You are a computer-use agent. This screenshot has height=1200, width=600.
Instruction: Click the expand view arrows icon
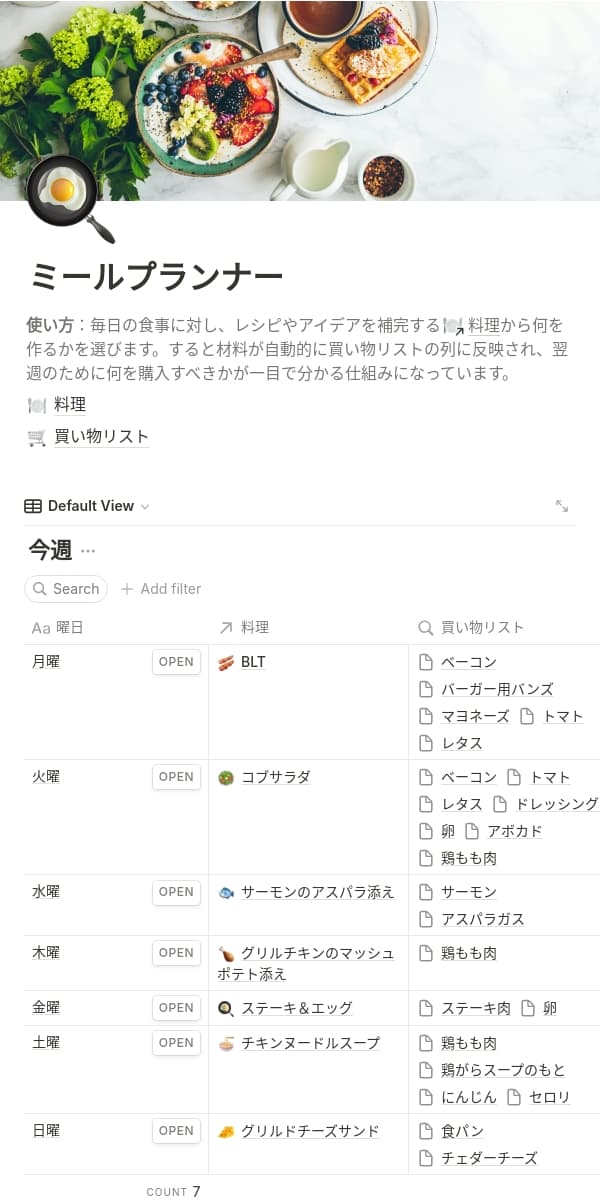(562, 506)
